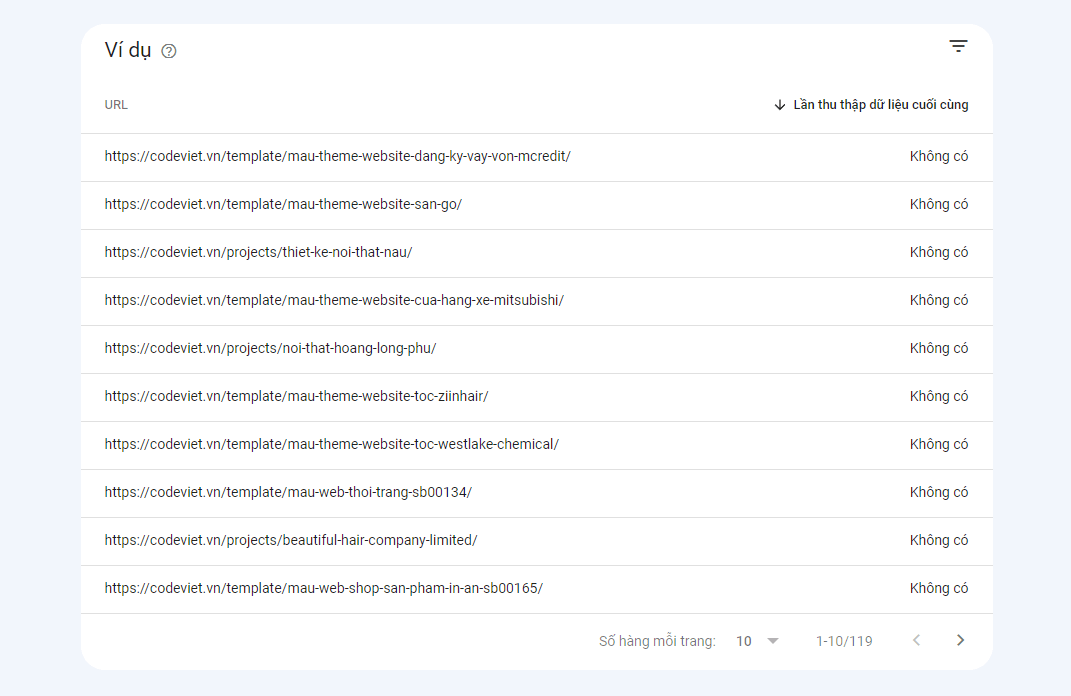Select the mau-theme-website-san-go URL row

[x=283, y=205]
